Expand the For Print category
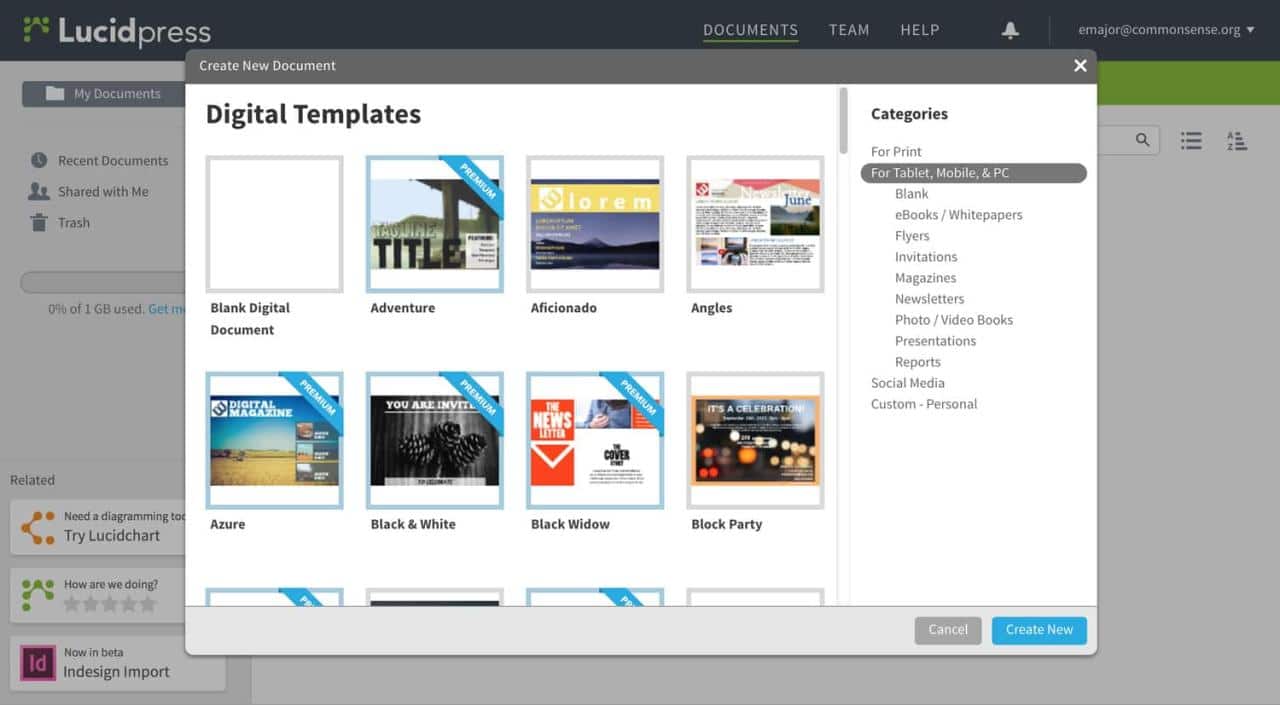The width and height of the screenshot is (1280, 705). (x=896, y=152)
